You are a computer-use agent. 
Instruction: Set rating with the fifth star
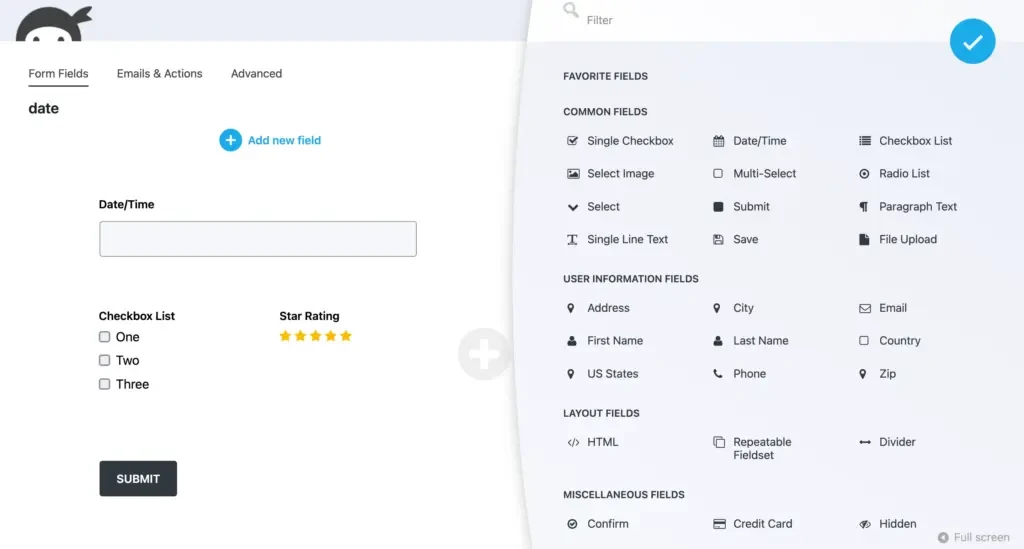pyautogui.click(x=346, y=336)
